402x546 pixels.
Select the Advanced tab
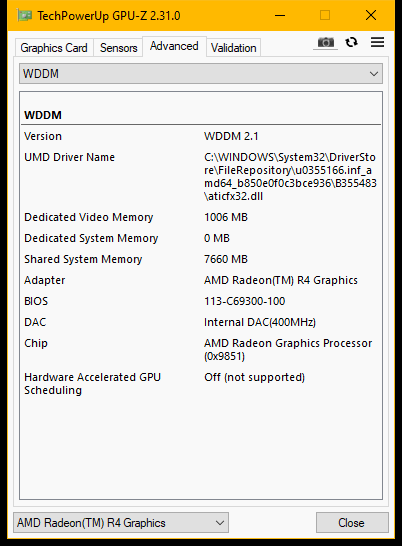(x=174, y=46)
